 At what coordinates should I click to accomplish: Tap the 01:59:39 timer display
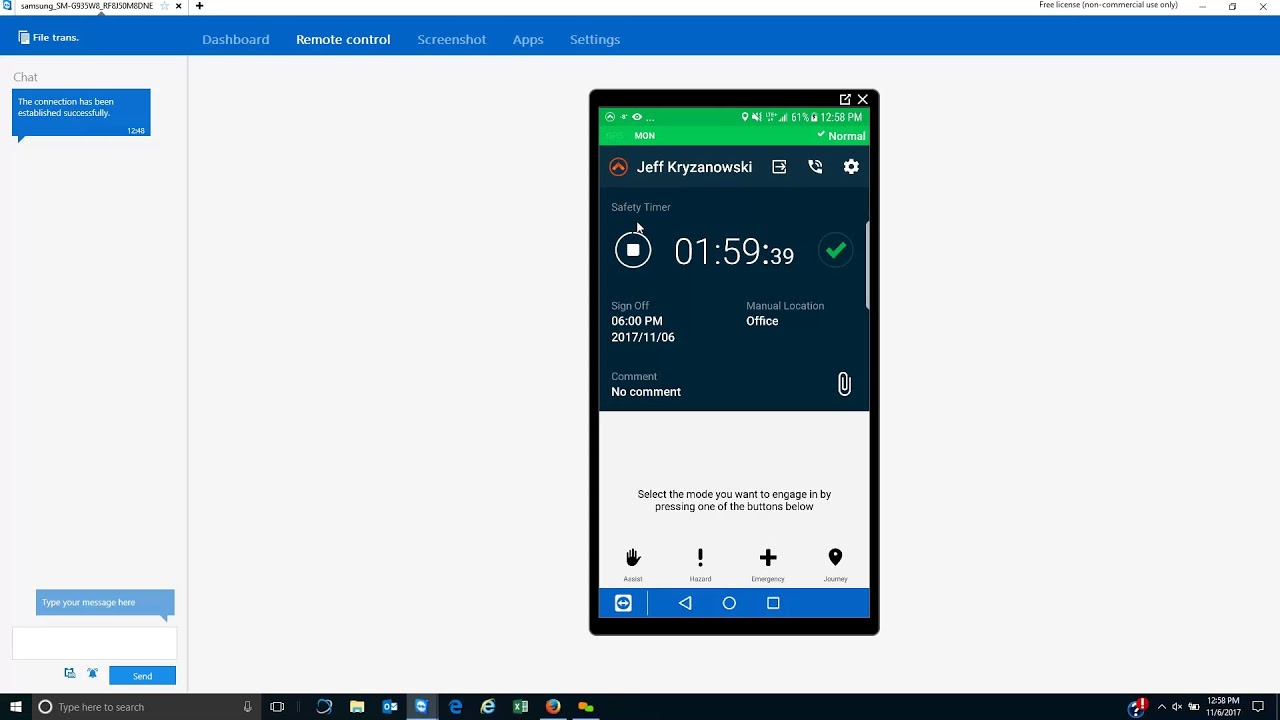pos(734,252)
